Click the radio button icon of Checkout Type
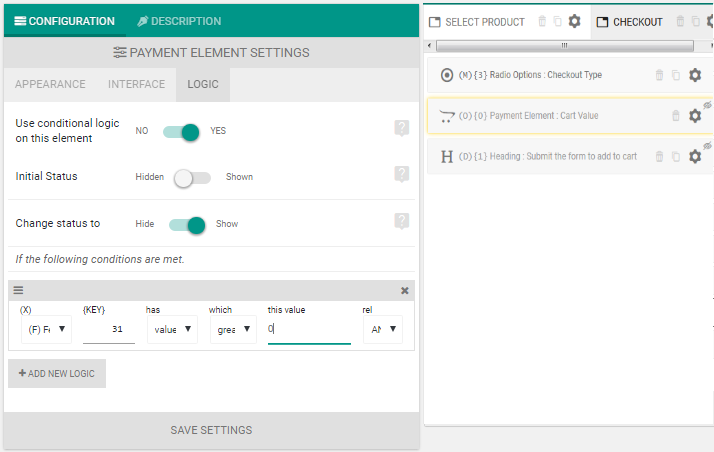Viewport: 714px width, 452px height. pos(447,75)
